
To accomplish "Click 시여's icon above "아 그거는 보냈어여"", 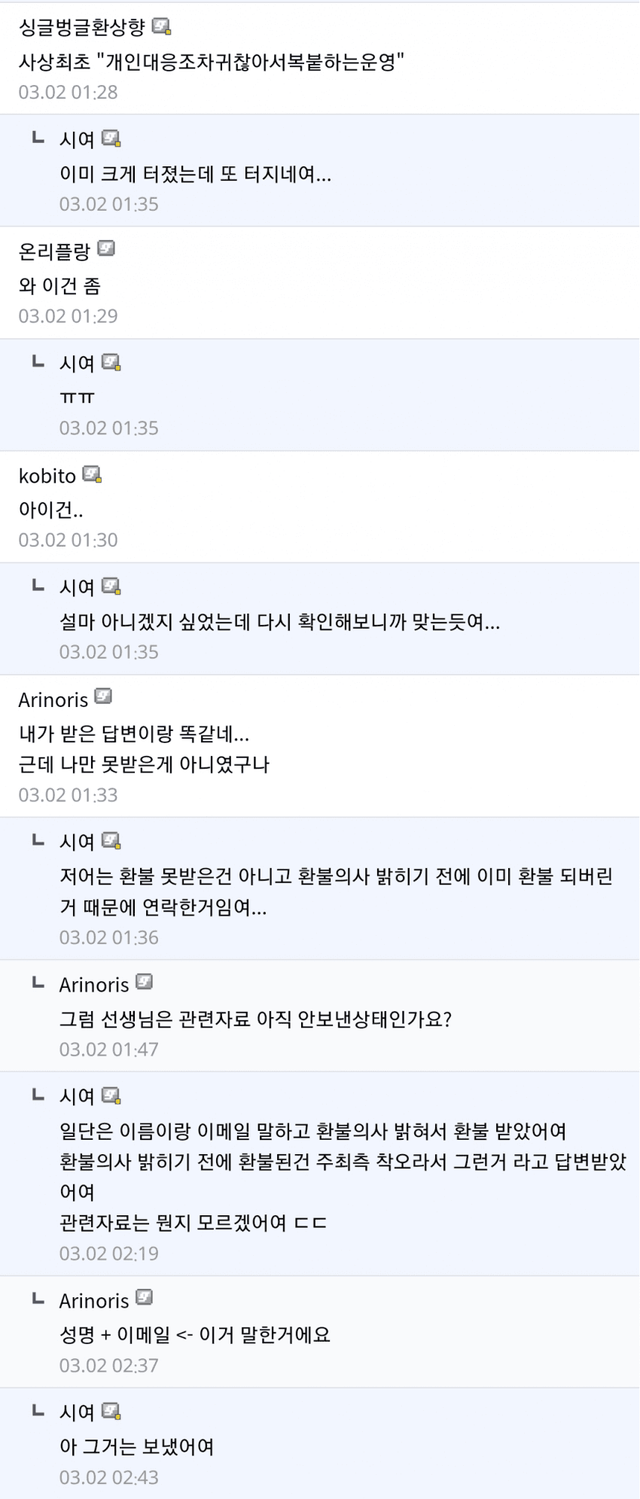I will pyautogui.click(x=111, y=1411).
